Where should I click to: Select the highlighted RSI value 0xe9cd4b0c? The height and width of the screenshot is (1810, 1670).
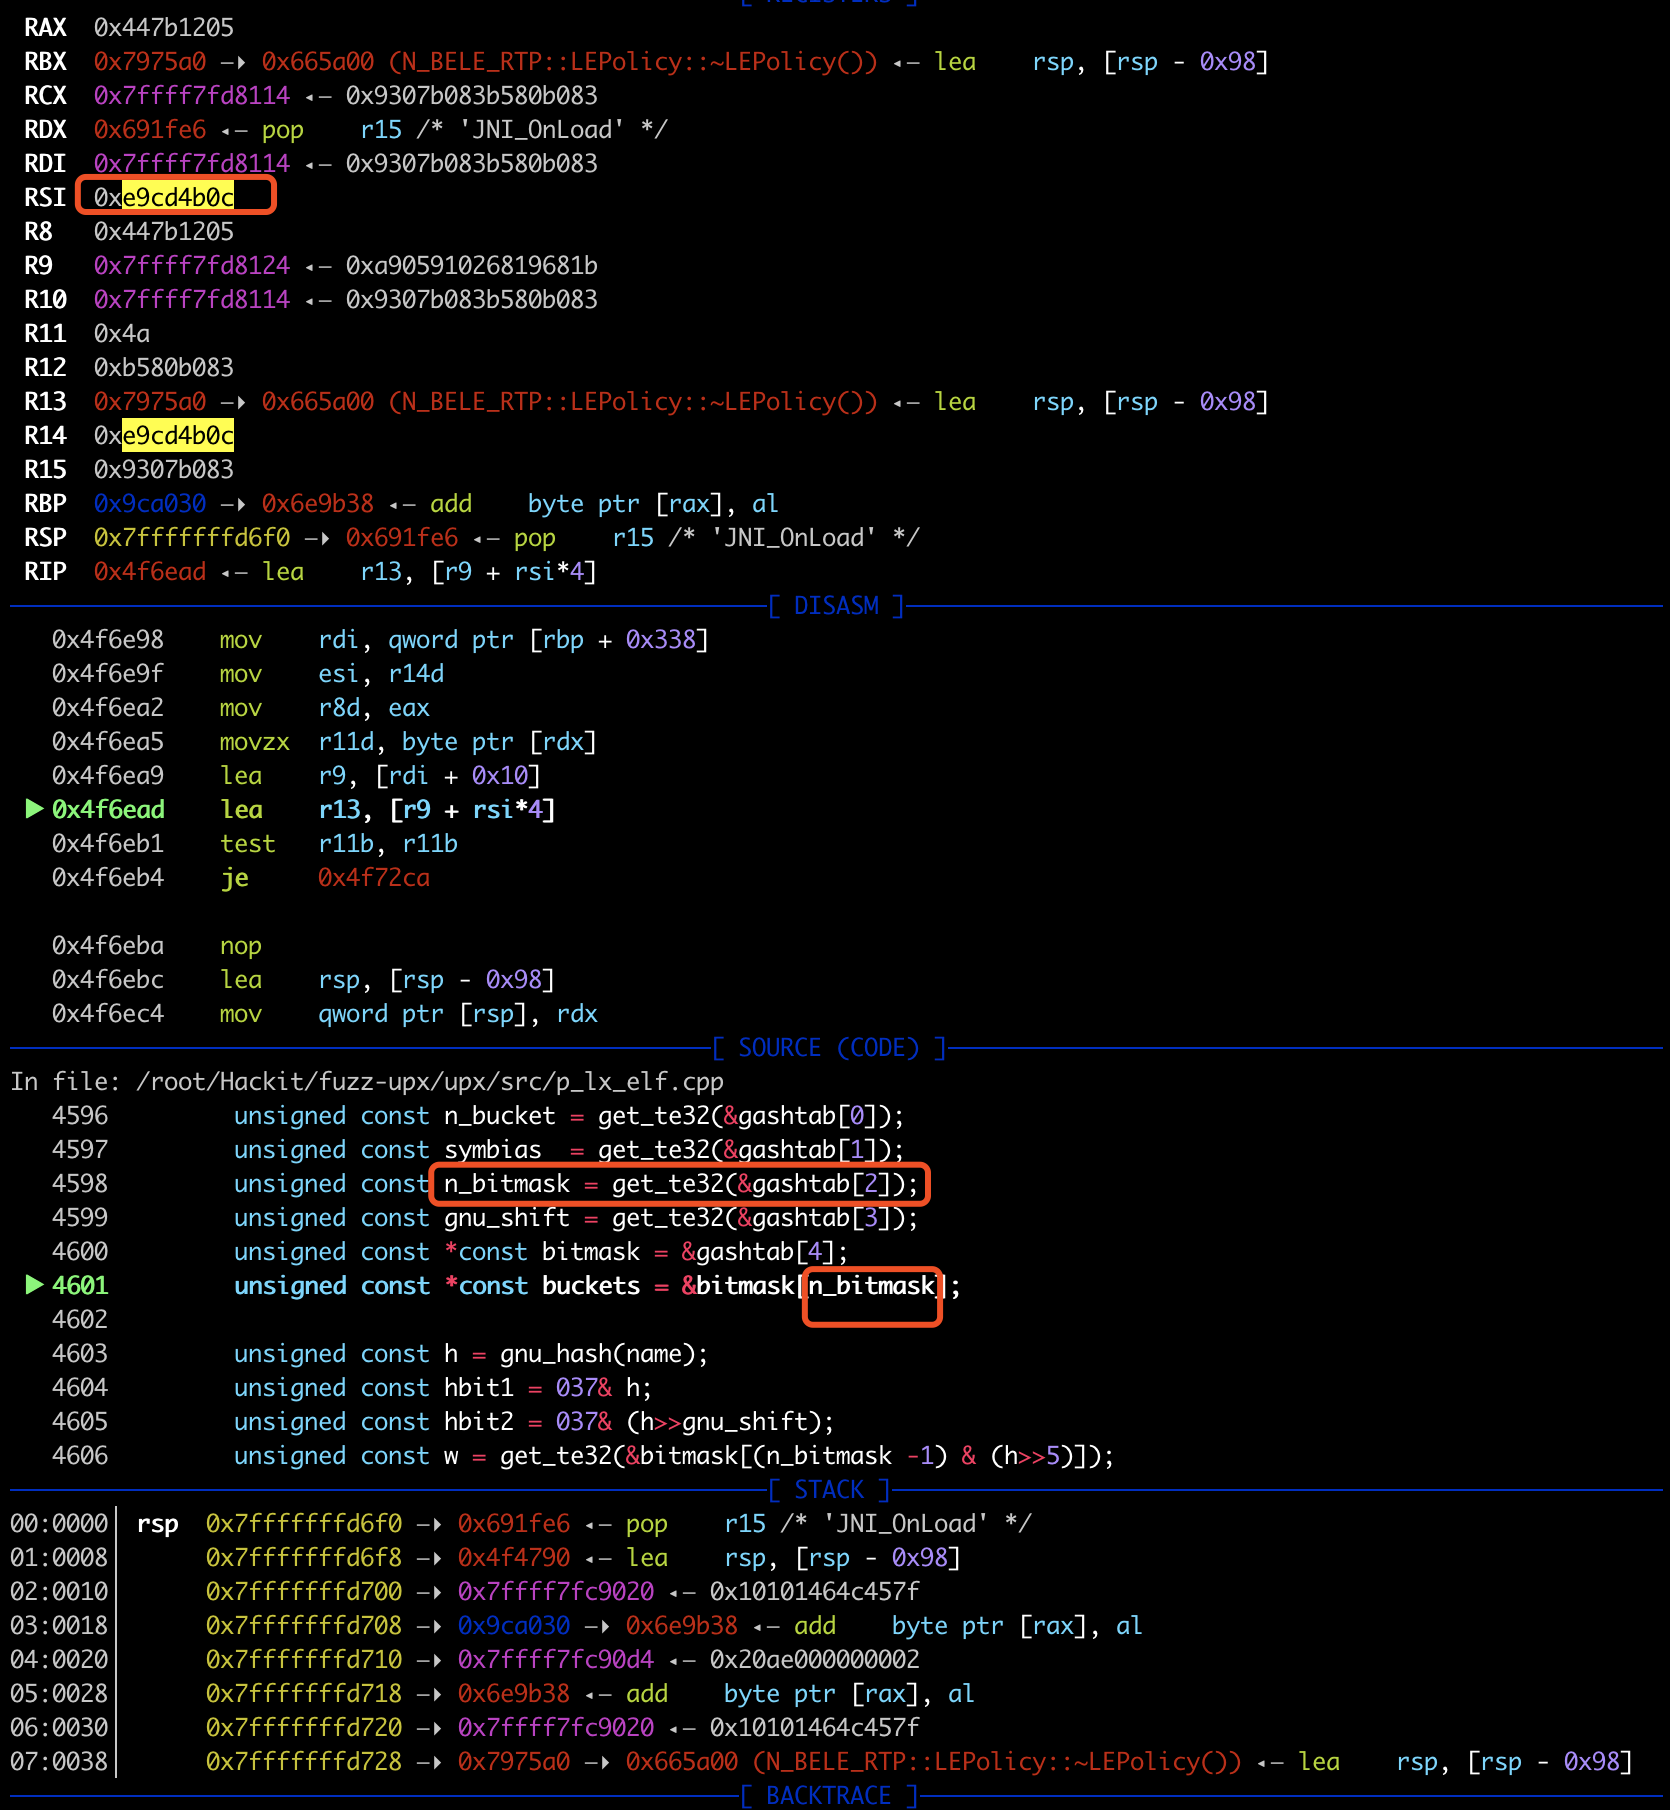coord(164,198)
